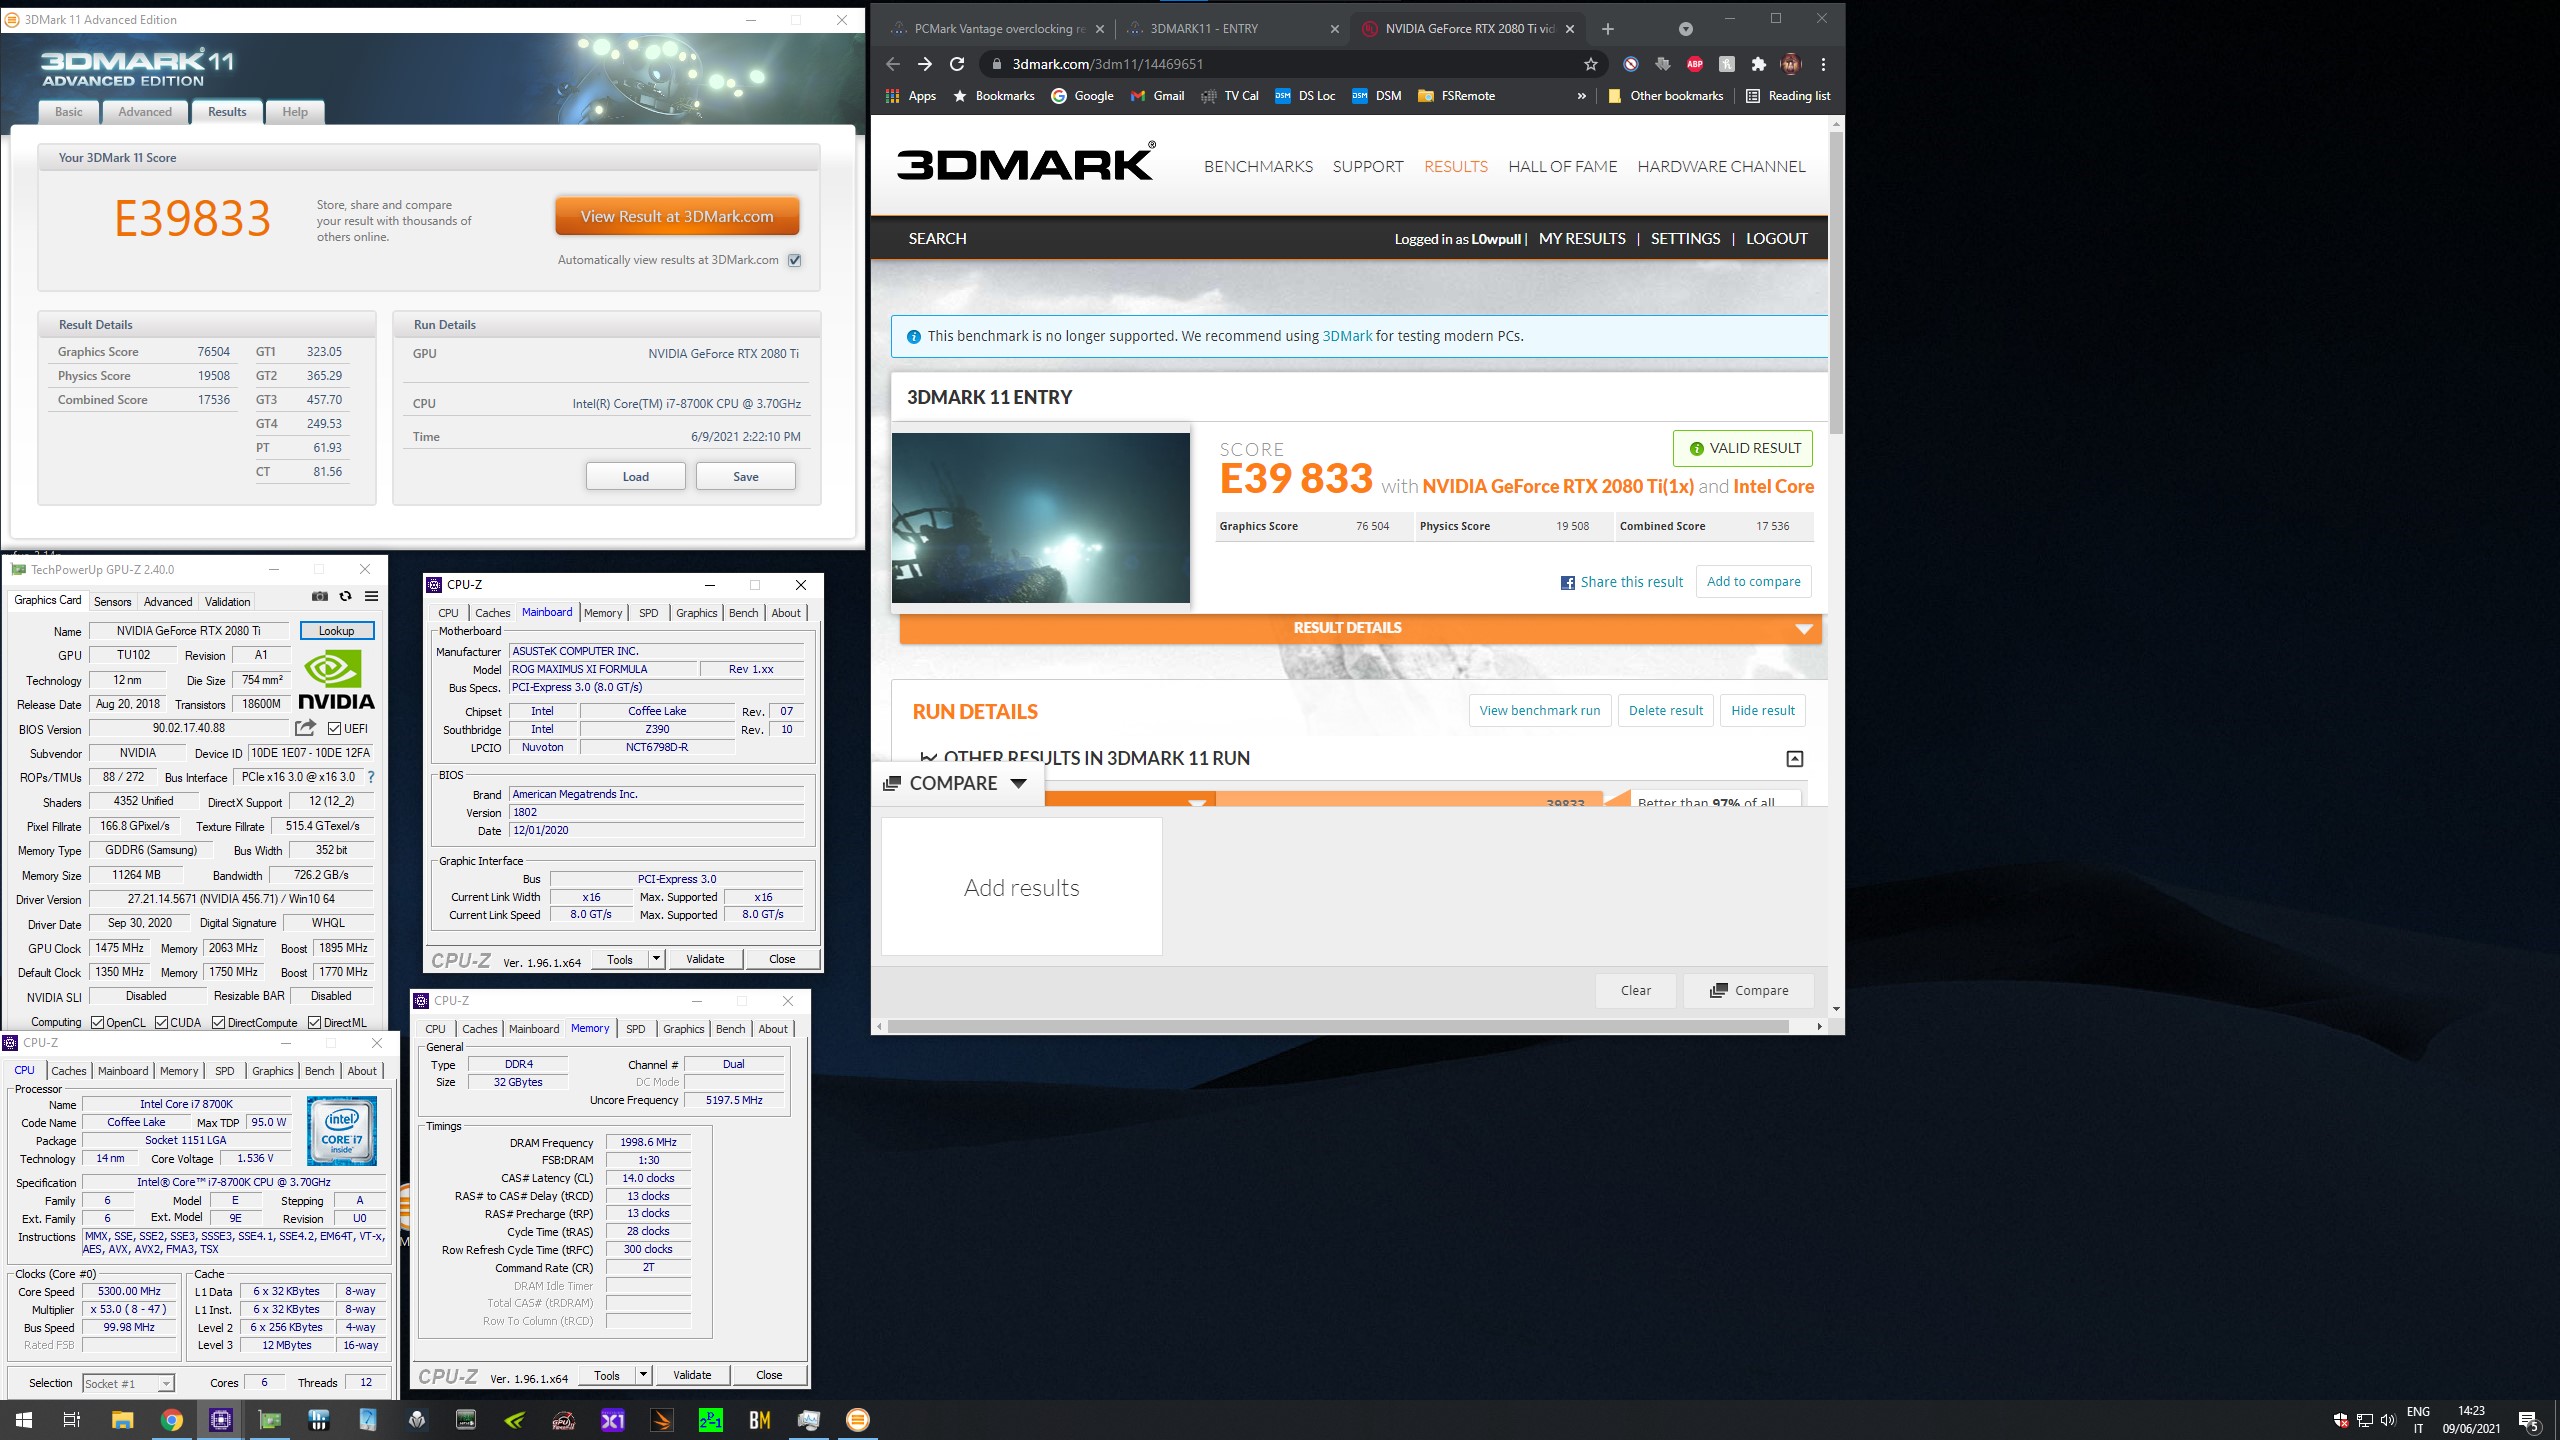Open Prime95 from the taskbar

pyautogui.click(x=711, y=1420)
